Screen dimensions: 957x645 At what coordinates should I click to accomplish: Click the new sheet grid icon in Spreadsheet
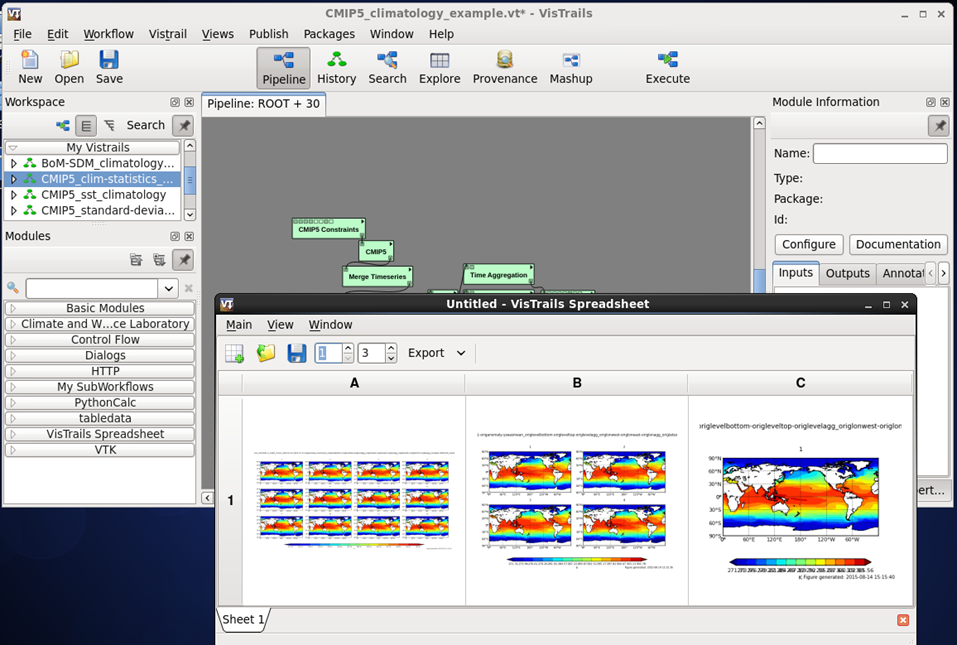234,353
